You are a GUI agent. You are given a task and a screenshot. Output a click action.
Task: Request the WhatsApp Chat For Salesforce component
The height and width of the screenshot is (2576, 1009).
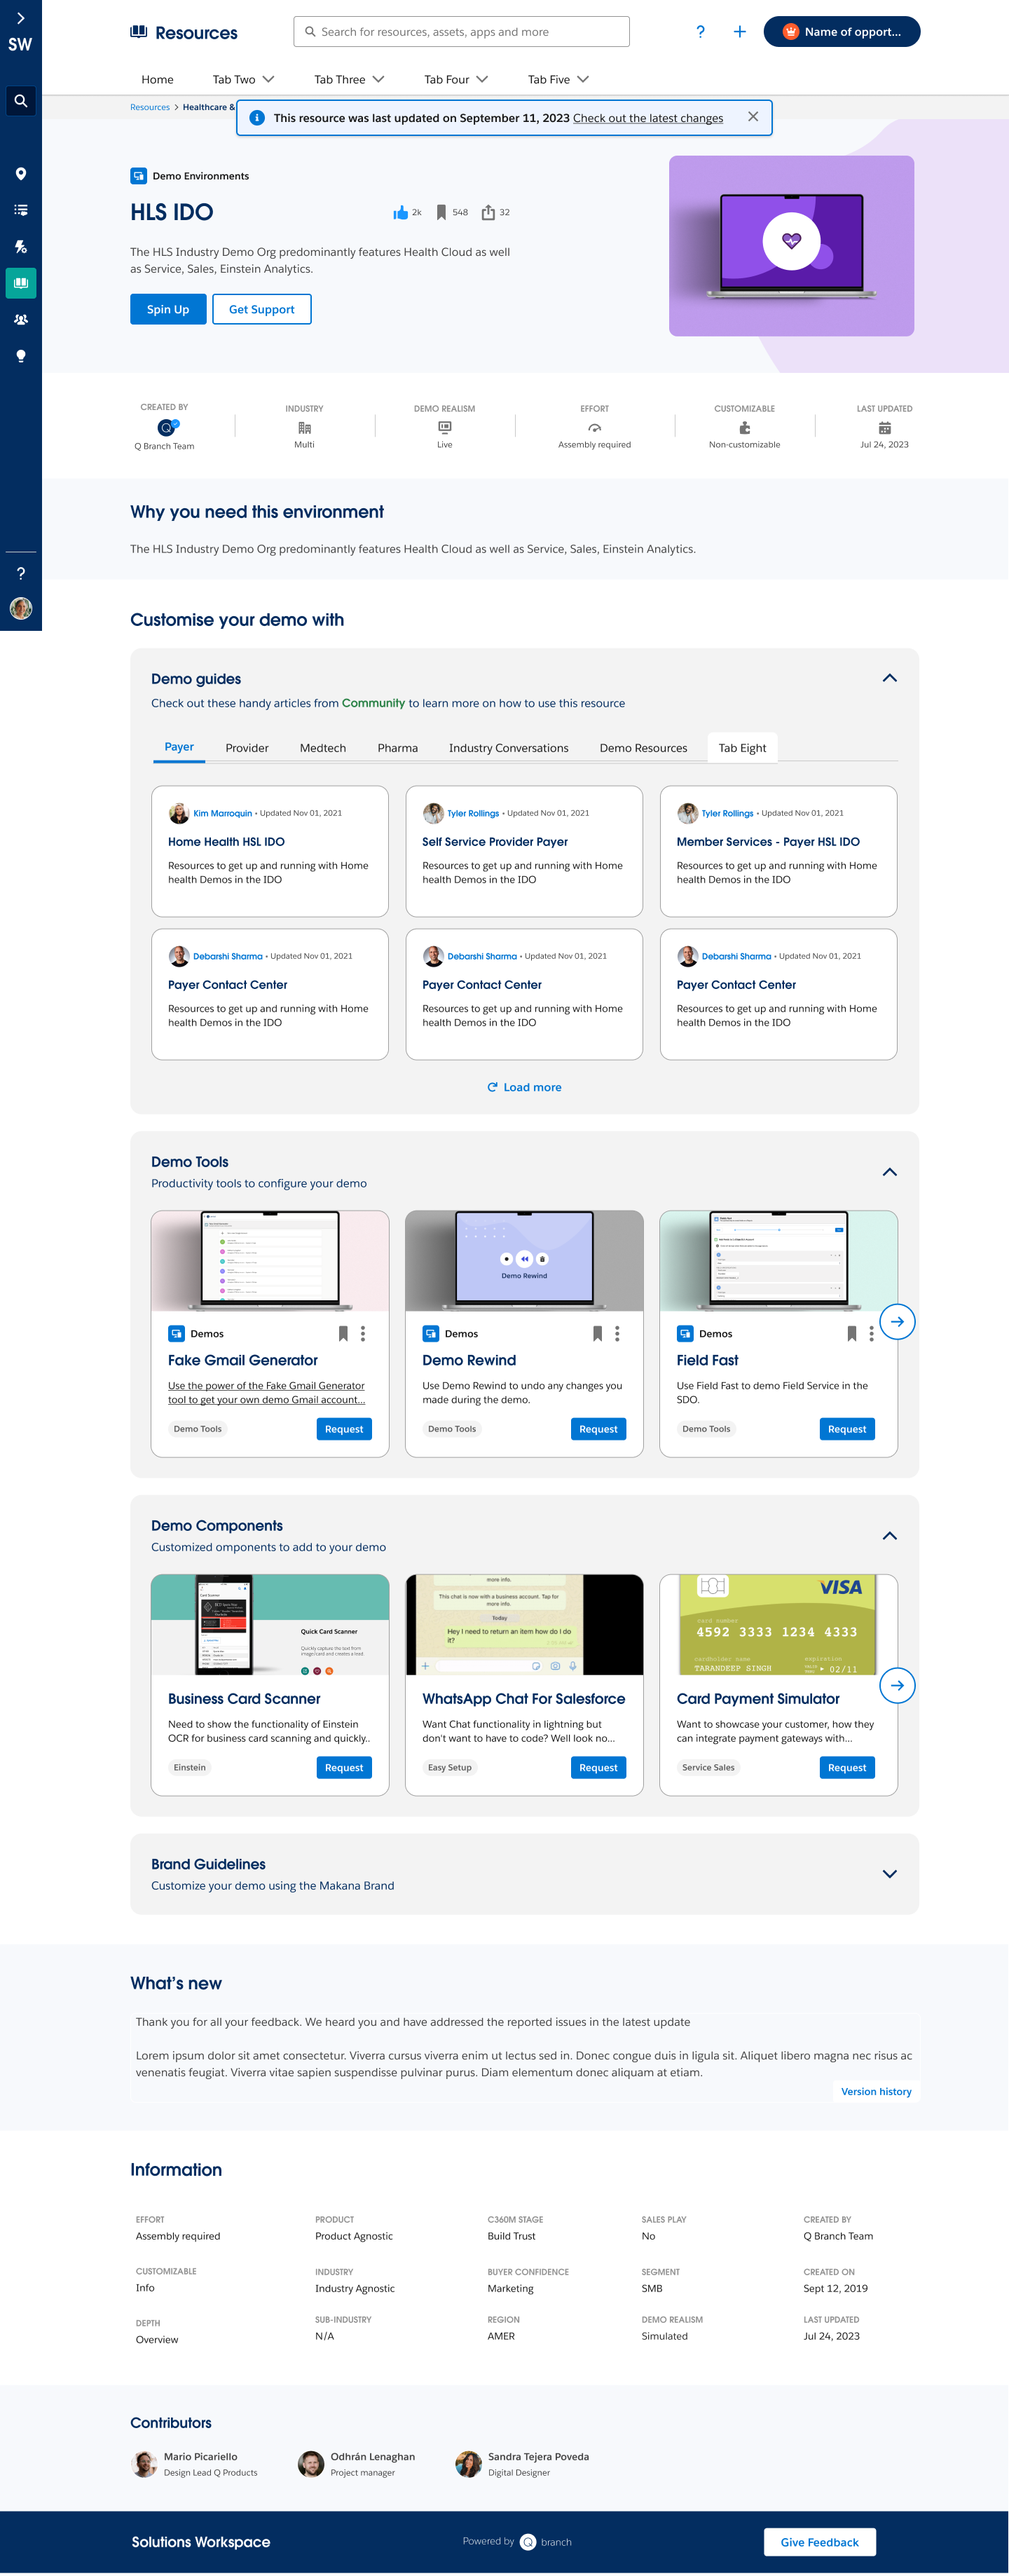pos(598,1767)
